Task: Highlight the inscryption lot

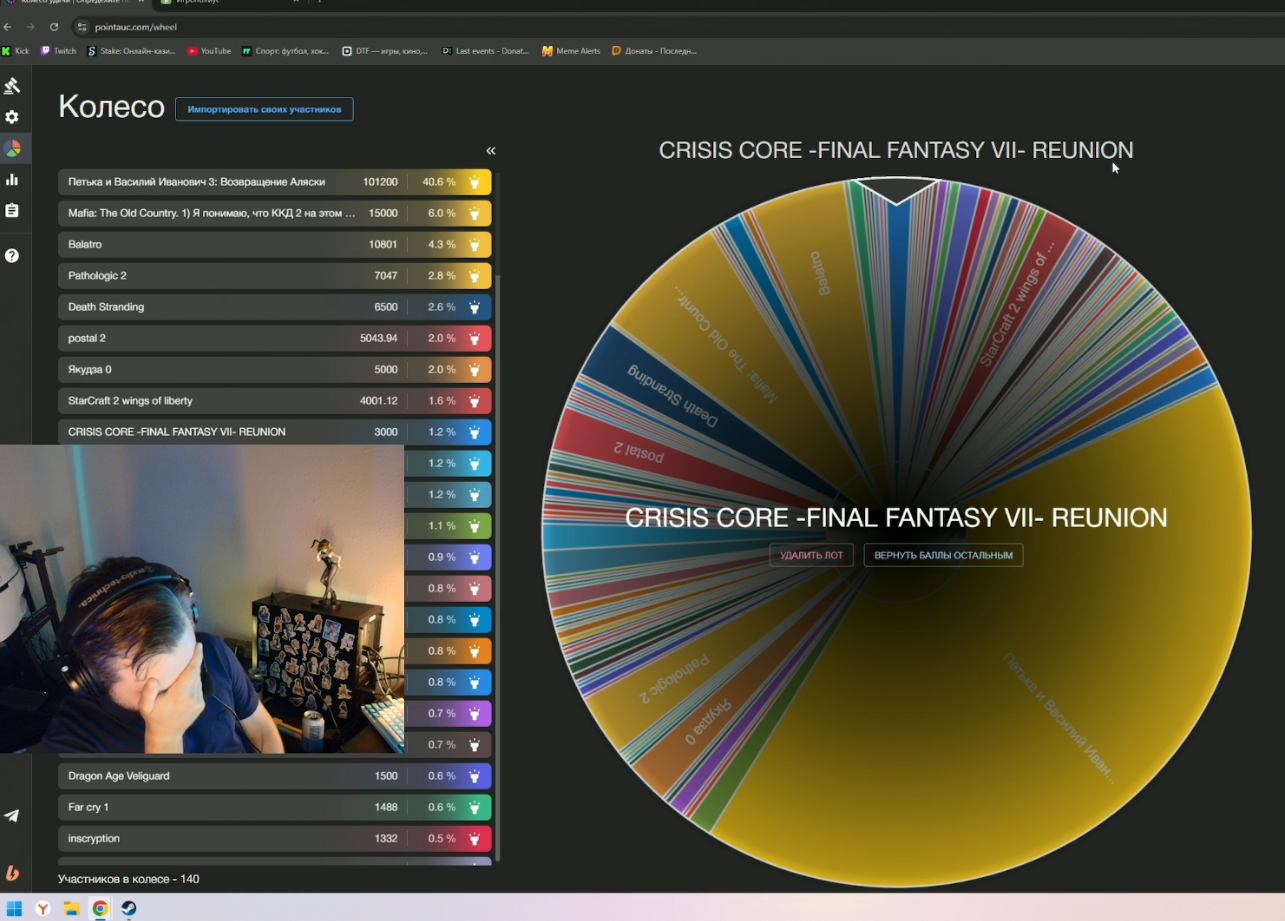Action: [475, 838]
